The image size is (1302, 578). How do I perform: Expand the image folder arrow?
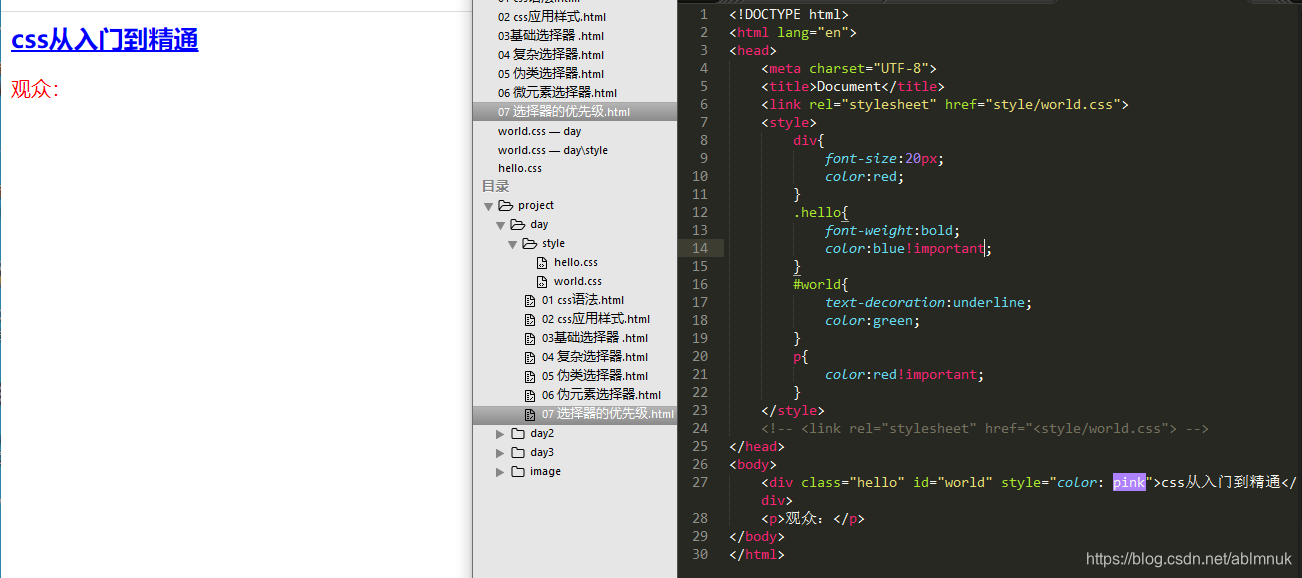click(x=500, y=471)
